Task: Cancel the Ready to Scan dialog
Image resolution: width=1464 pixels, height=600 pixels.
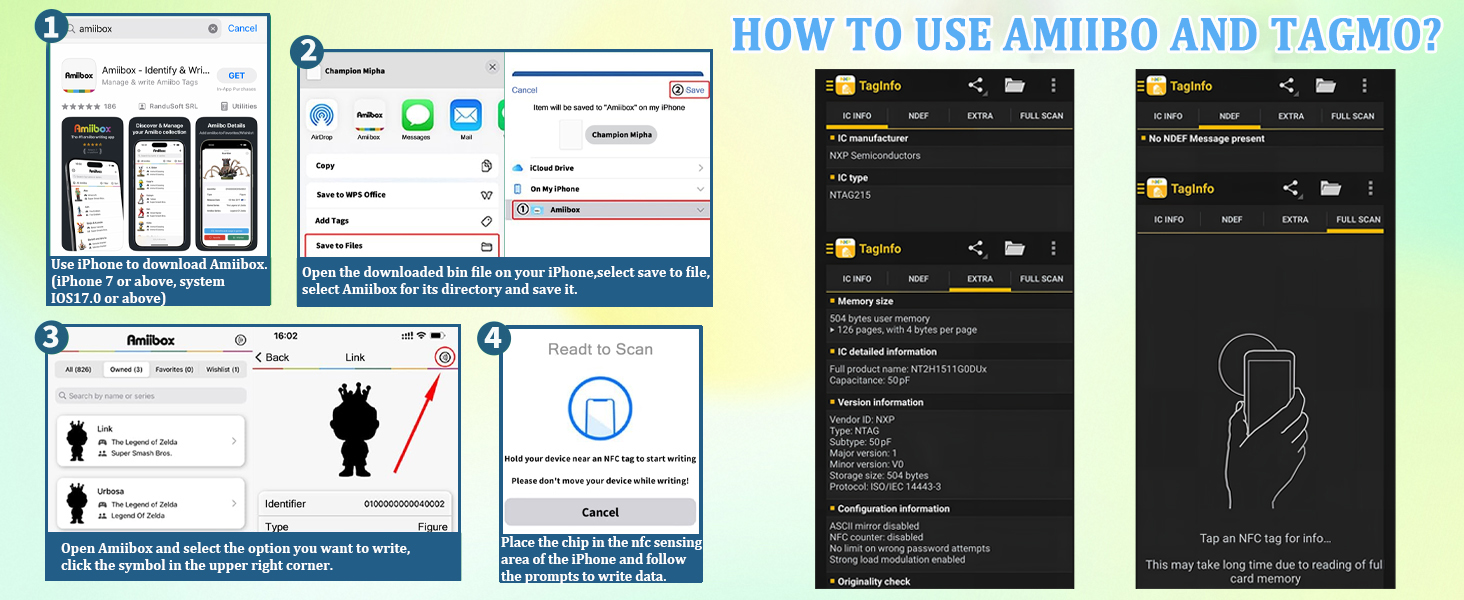Action: (x=600, y=512)
